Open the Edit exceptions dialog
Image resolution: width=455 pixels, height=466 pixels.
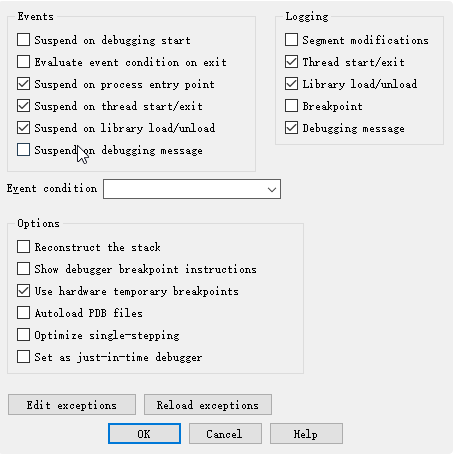(x=72, y=405)
